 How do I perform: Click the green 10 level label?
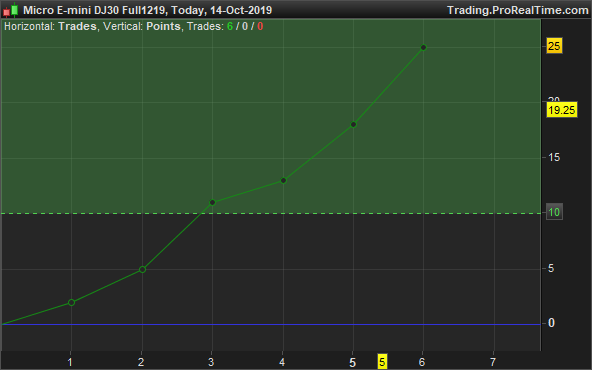pos(554,212)
